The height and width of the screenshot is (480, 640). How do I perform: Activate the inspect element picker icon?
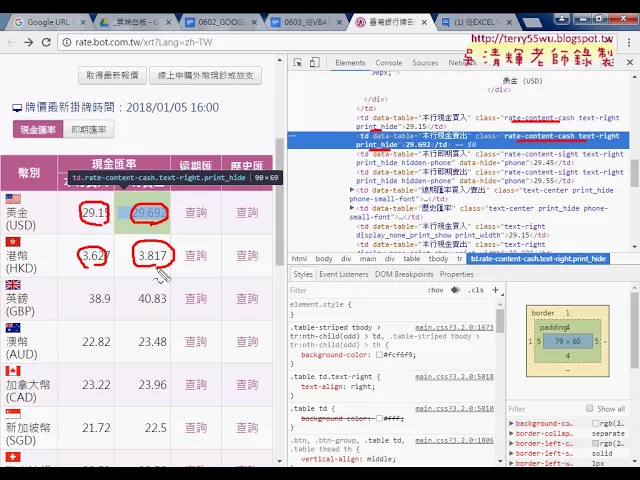tap(298, 62)
